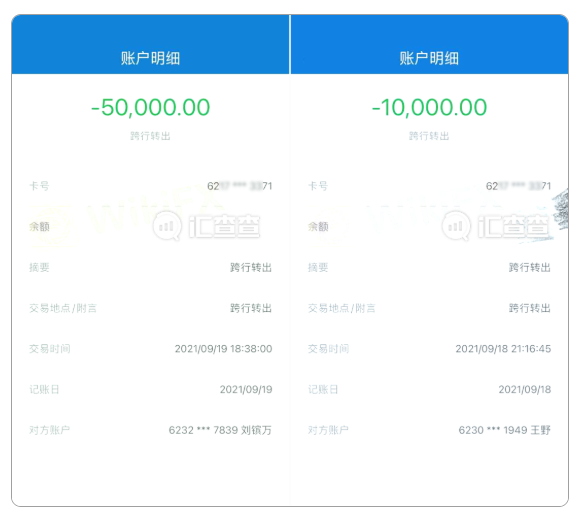Click the masked card number in right panel
This screenshot has height=521, width=584.
(x=518, y=186)
